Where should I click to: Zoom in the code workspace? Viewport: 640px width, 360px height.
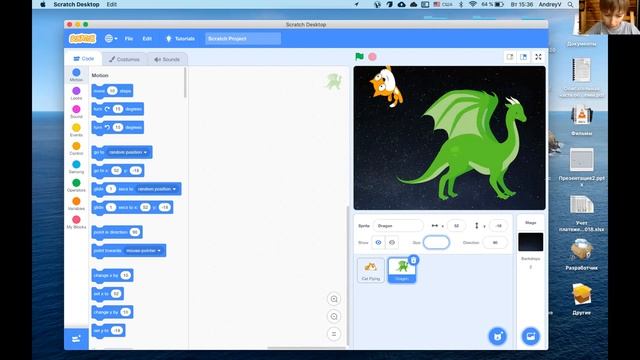334,299
